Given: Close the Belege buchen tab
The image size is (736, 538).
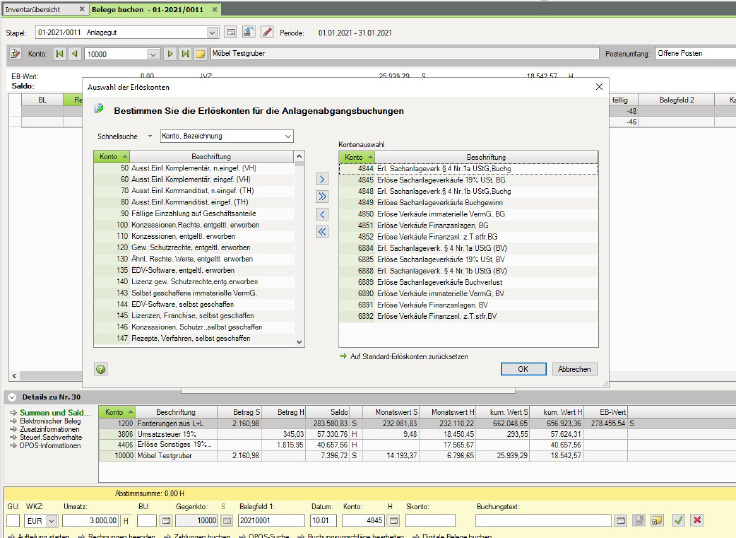Looking at the screenshot, I should pyautogui.click(x=215, y=9).
